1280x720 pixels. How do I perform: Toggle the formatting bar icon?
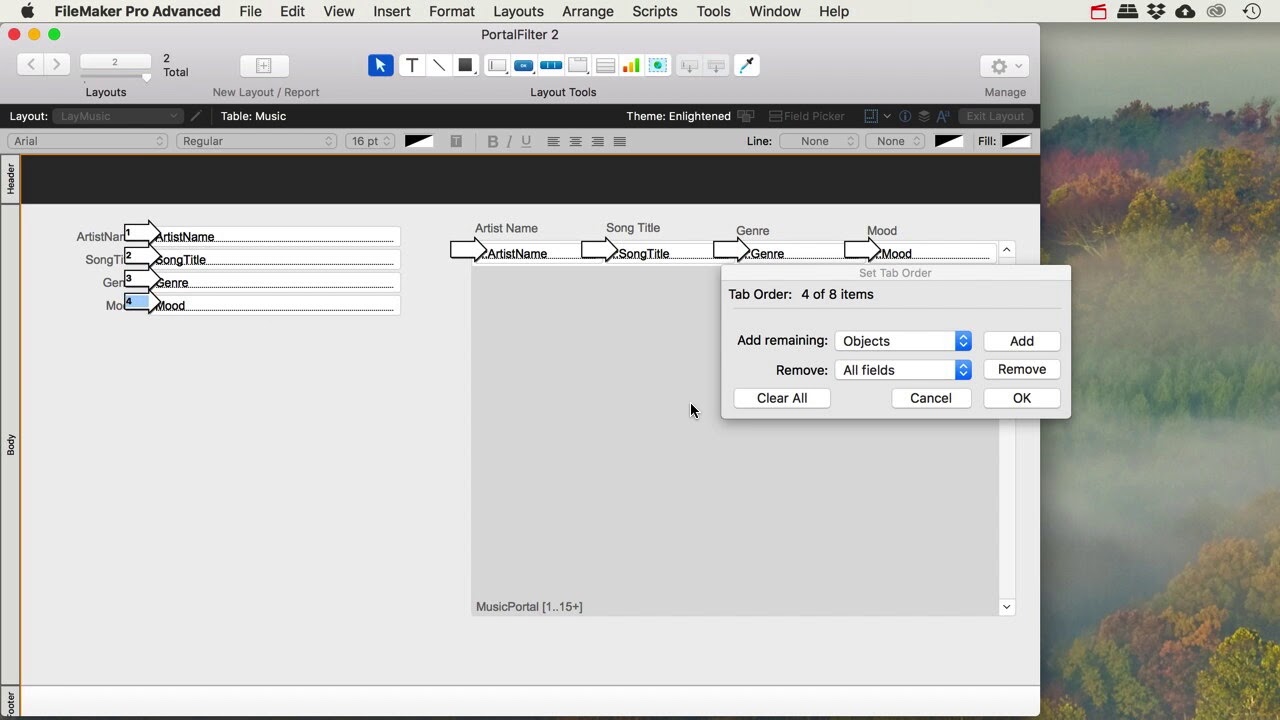pyautogui.click(x=943, y=116)
